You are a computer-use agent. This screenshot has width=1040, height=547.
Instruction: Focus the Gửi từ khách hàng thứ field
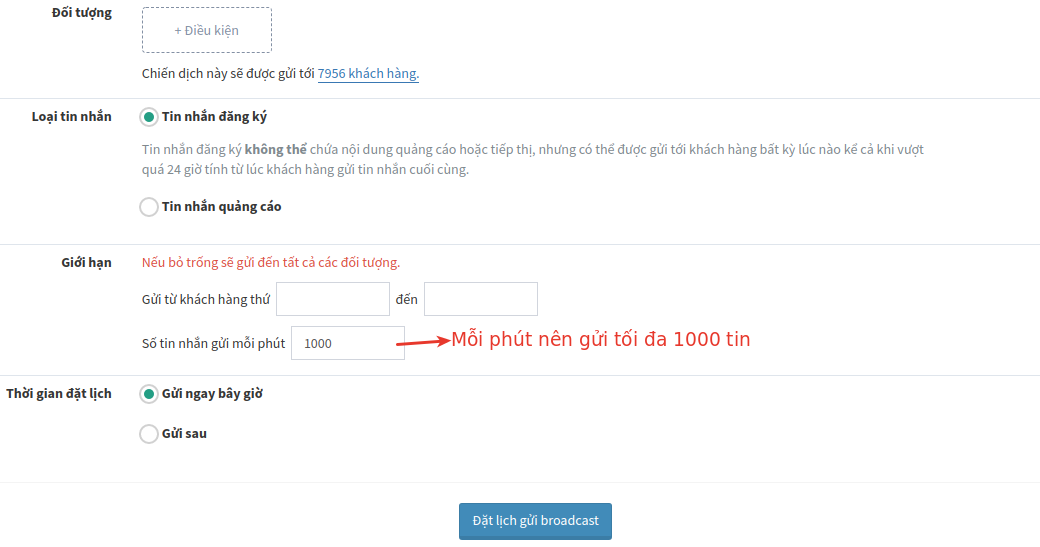pyautogui.click(x=333, y=299)
